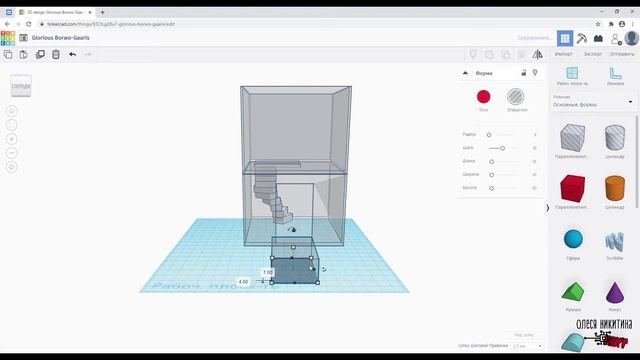Set shape to Hole mode

[516, 97]
